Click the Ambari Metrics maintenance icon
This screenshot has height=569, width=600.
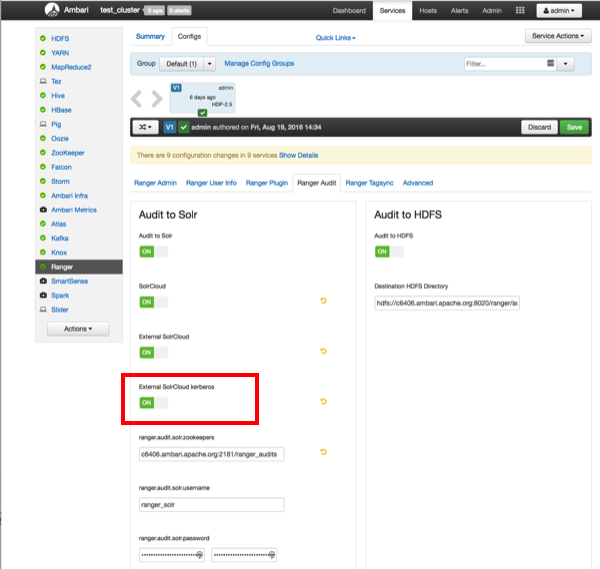43,210
